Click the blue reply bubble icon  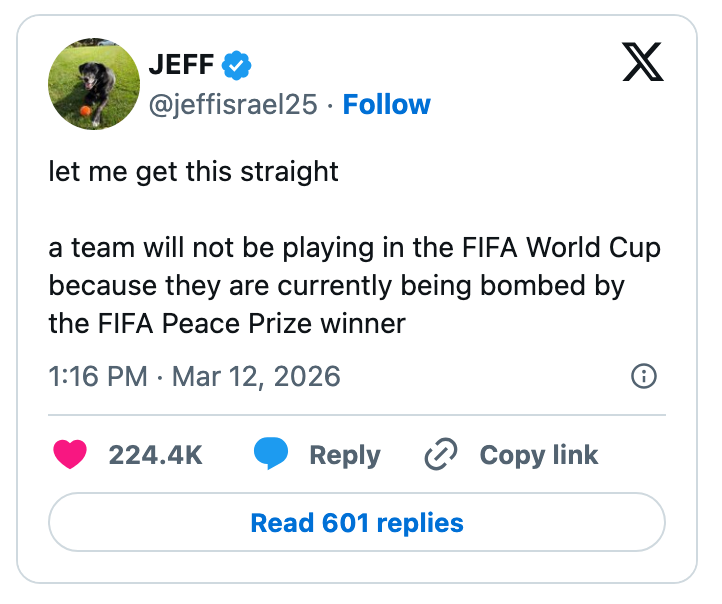click(270, 455)
